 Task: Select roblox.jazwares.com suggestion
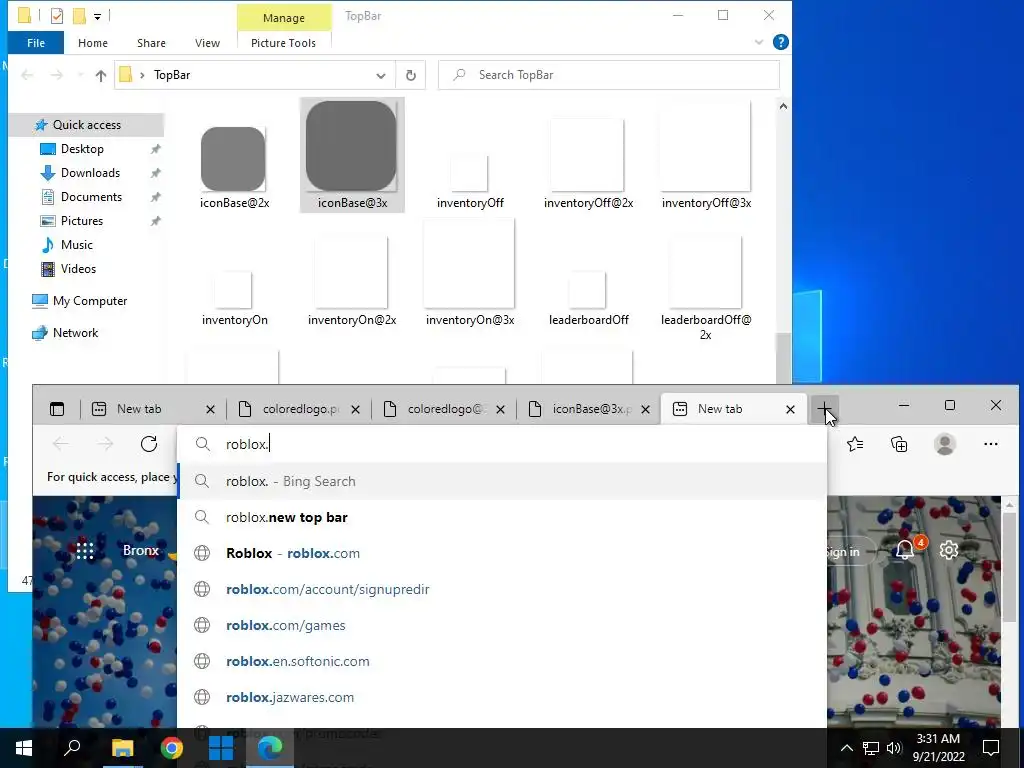click(x=502, y=697)
